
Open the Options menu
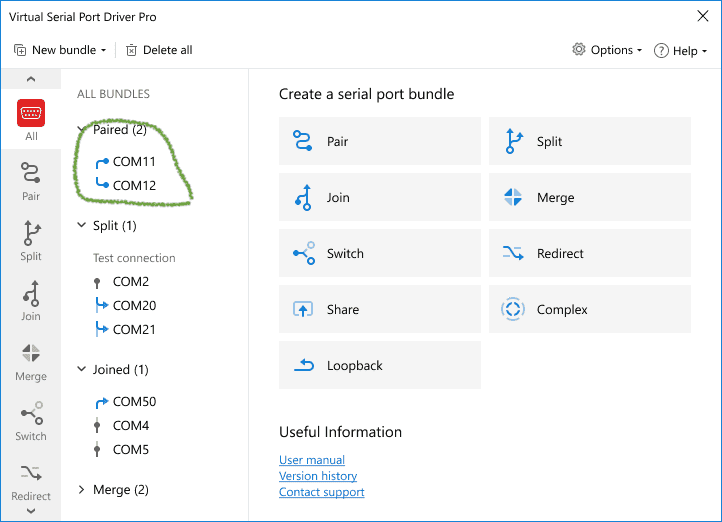tap(607, 50)
